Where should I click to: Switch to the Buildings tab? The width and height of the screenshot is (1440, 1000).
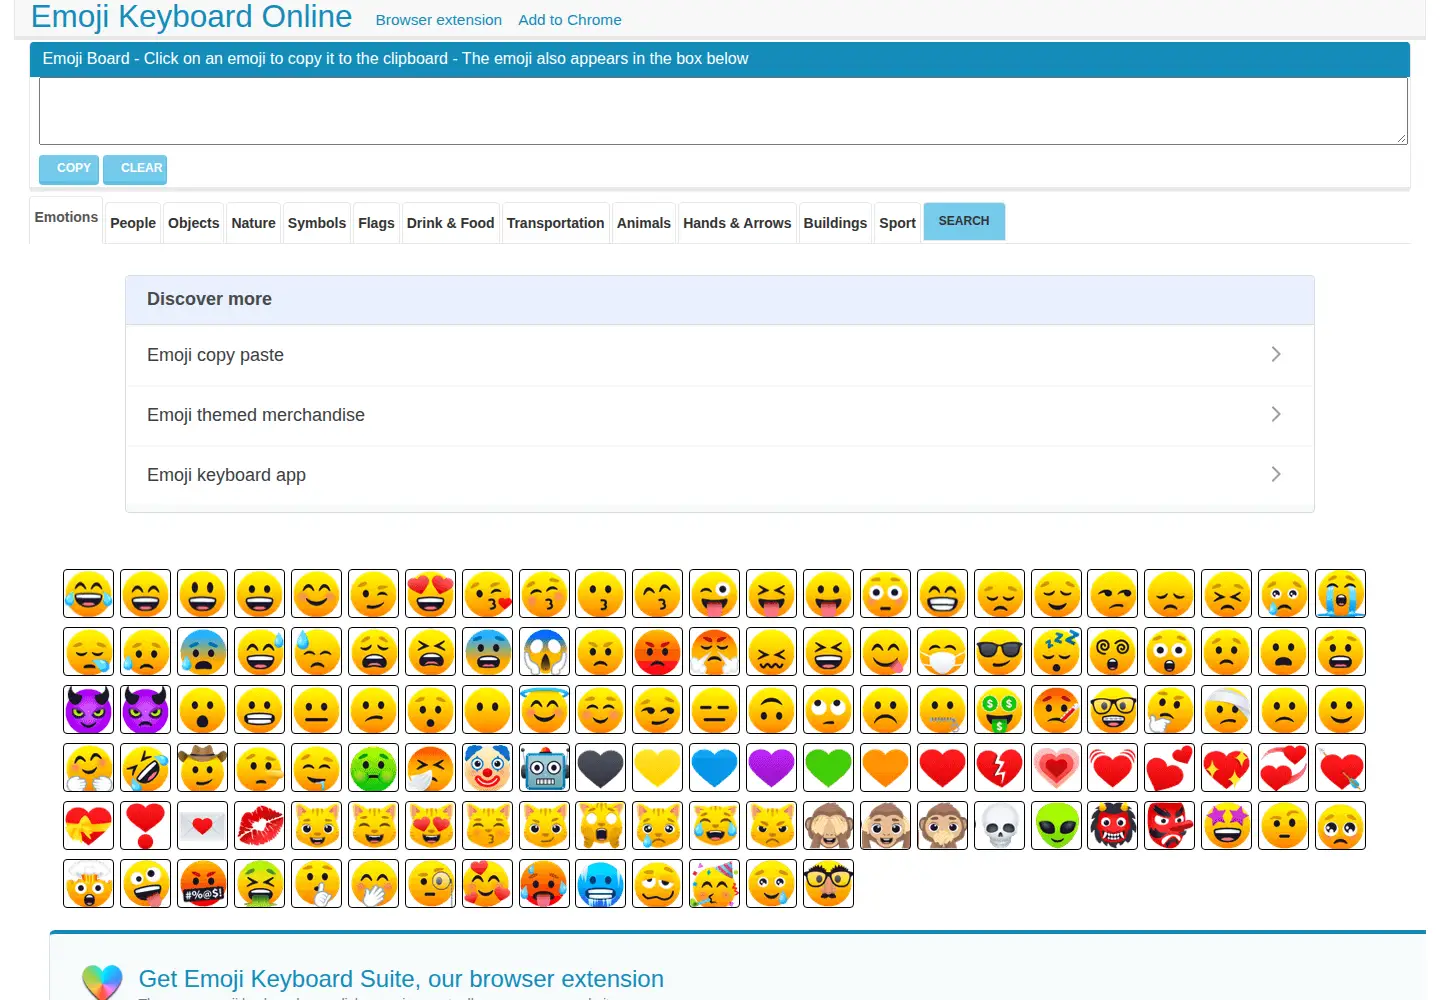[835, 223]
